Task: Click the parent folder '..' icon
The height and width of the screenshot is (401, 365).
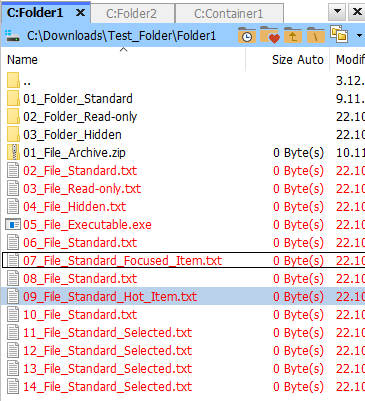Action: pyautogui.click(x=13, y=81)
